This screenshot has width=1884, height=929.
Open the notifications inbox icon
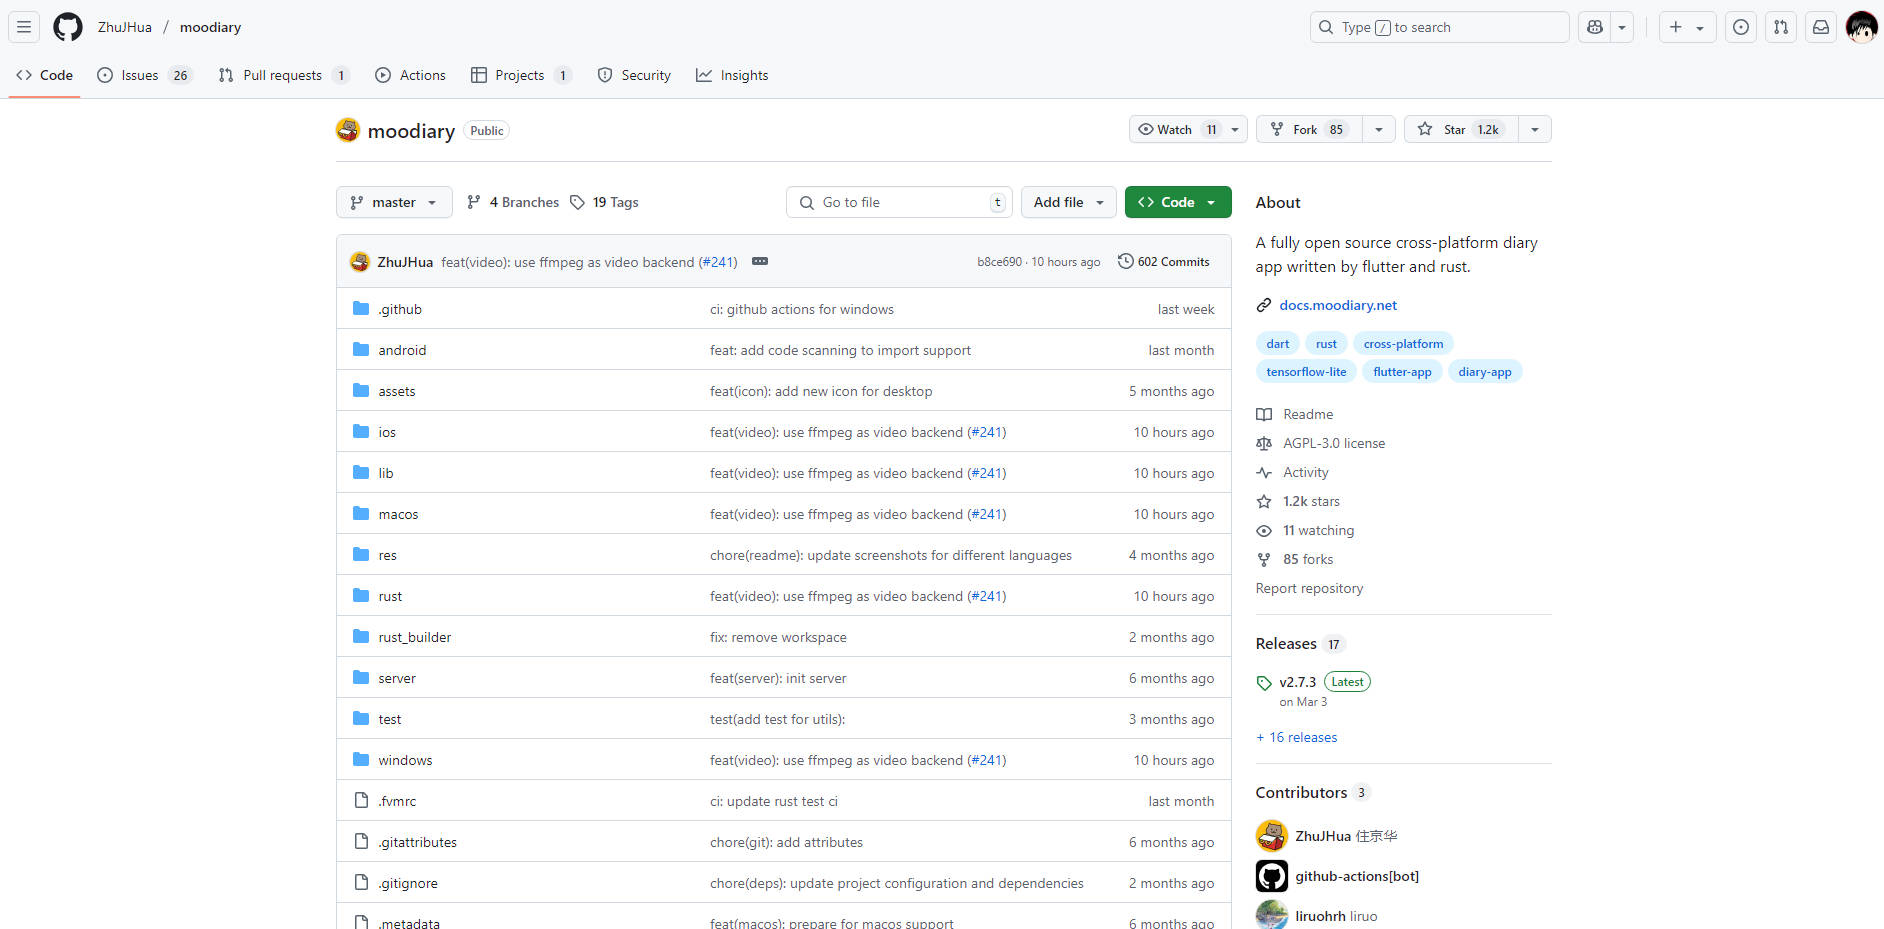coord(1821,27)
